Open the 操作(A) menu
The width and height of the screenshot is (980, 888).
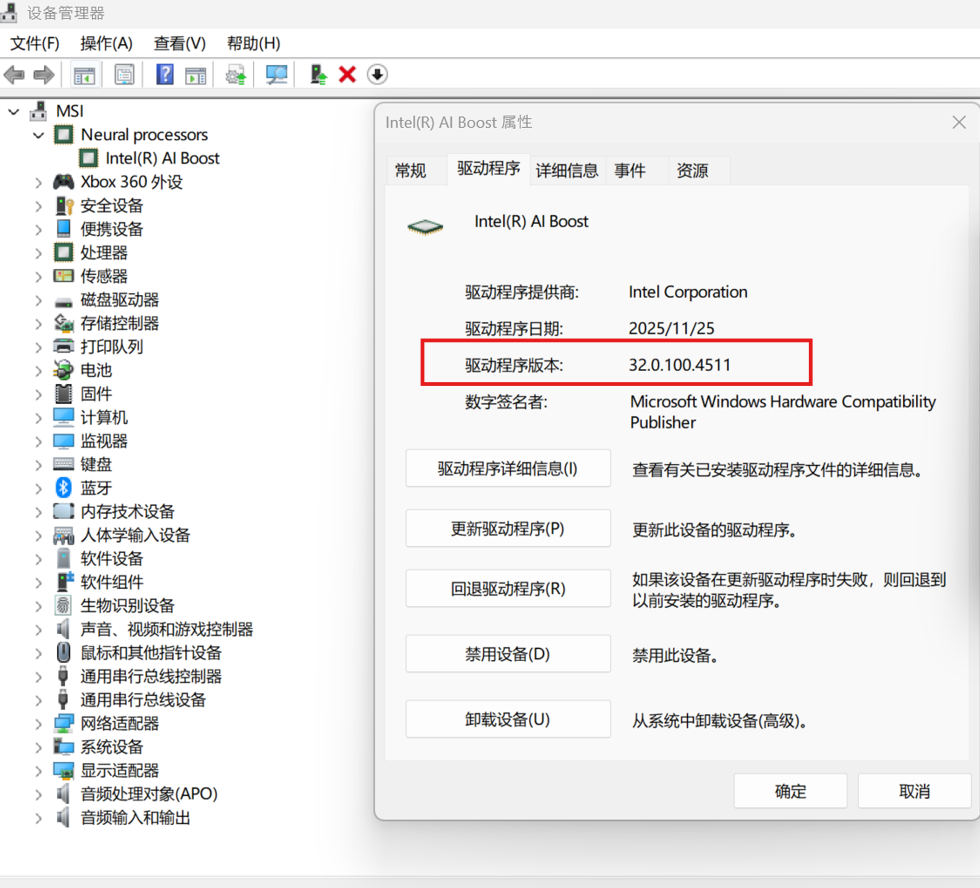[106, 43]
